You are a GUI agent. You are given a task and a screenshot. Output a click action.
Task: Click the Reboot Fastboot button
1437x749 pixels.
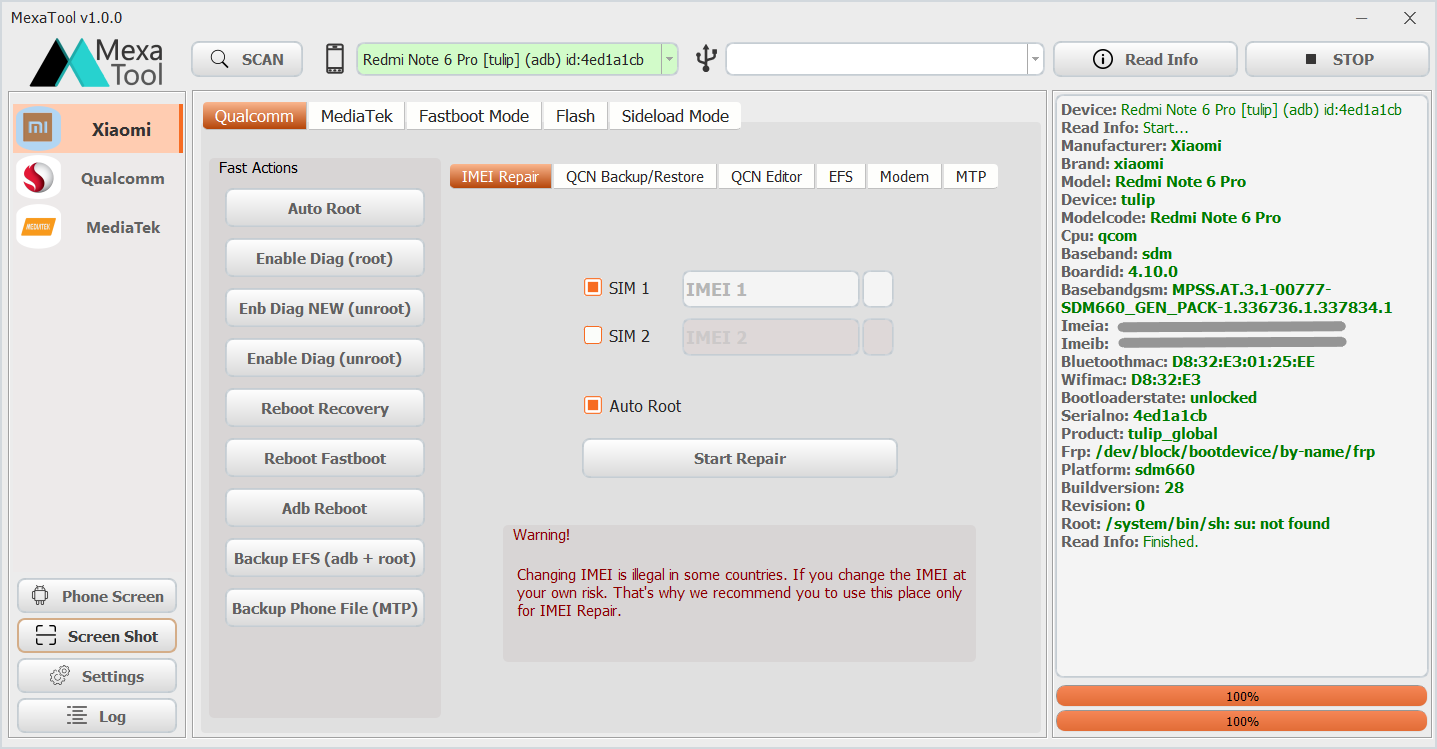click(x=325, y=458)
